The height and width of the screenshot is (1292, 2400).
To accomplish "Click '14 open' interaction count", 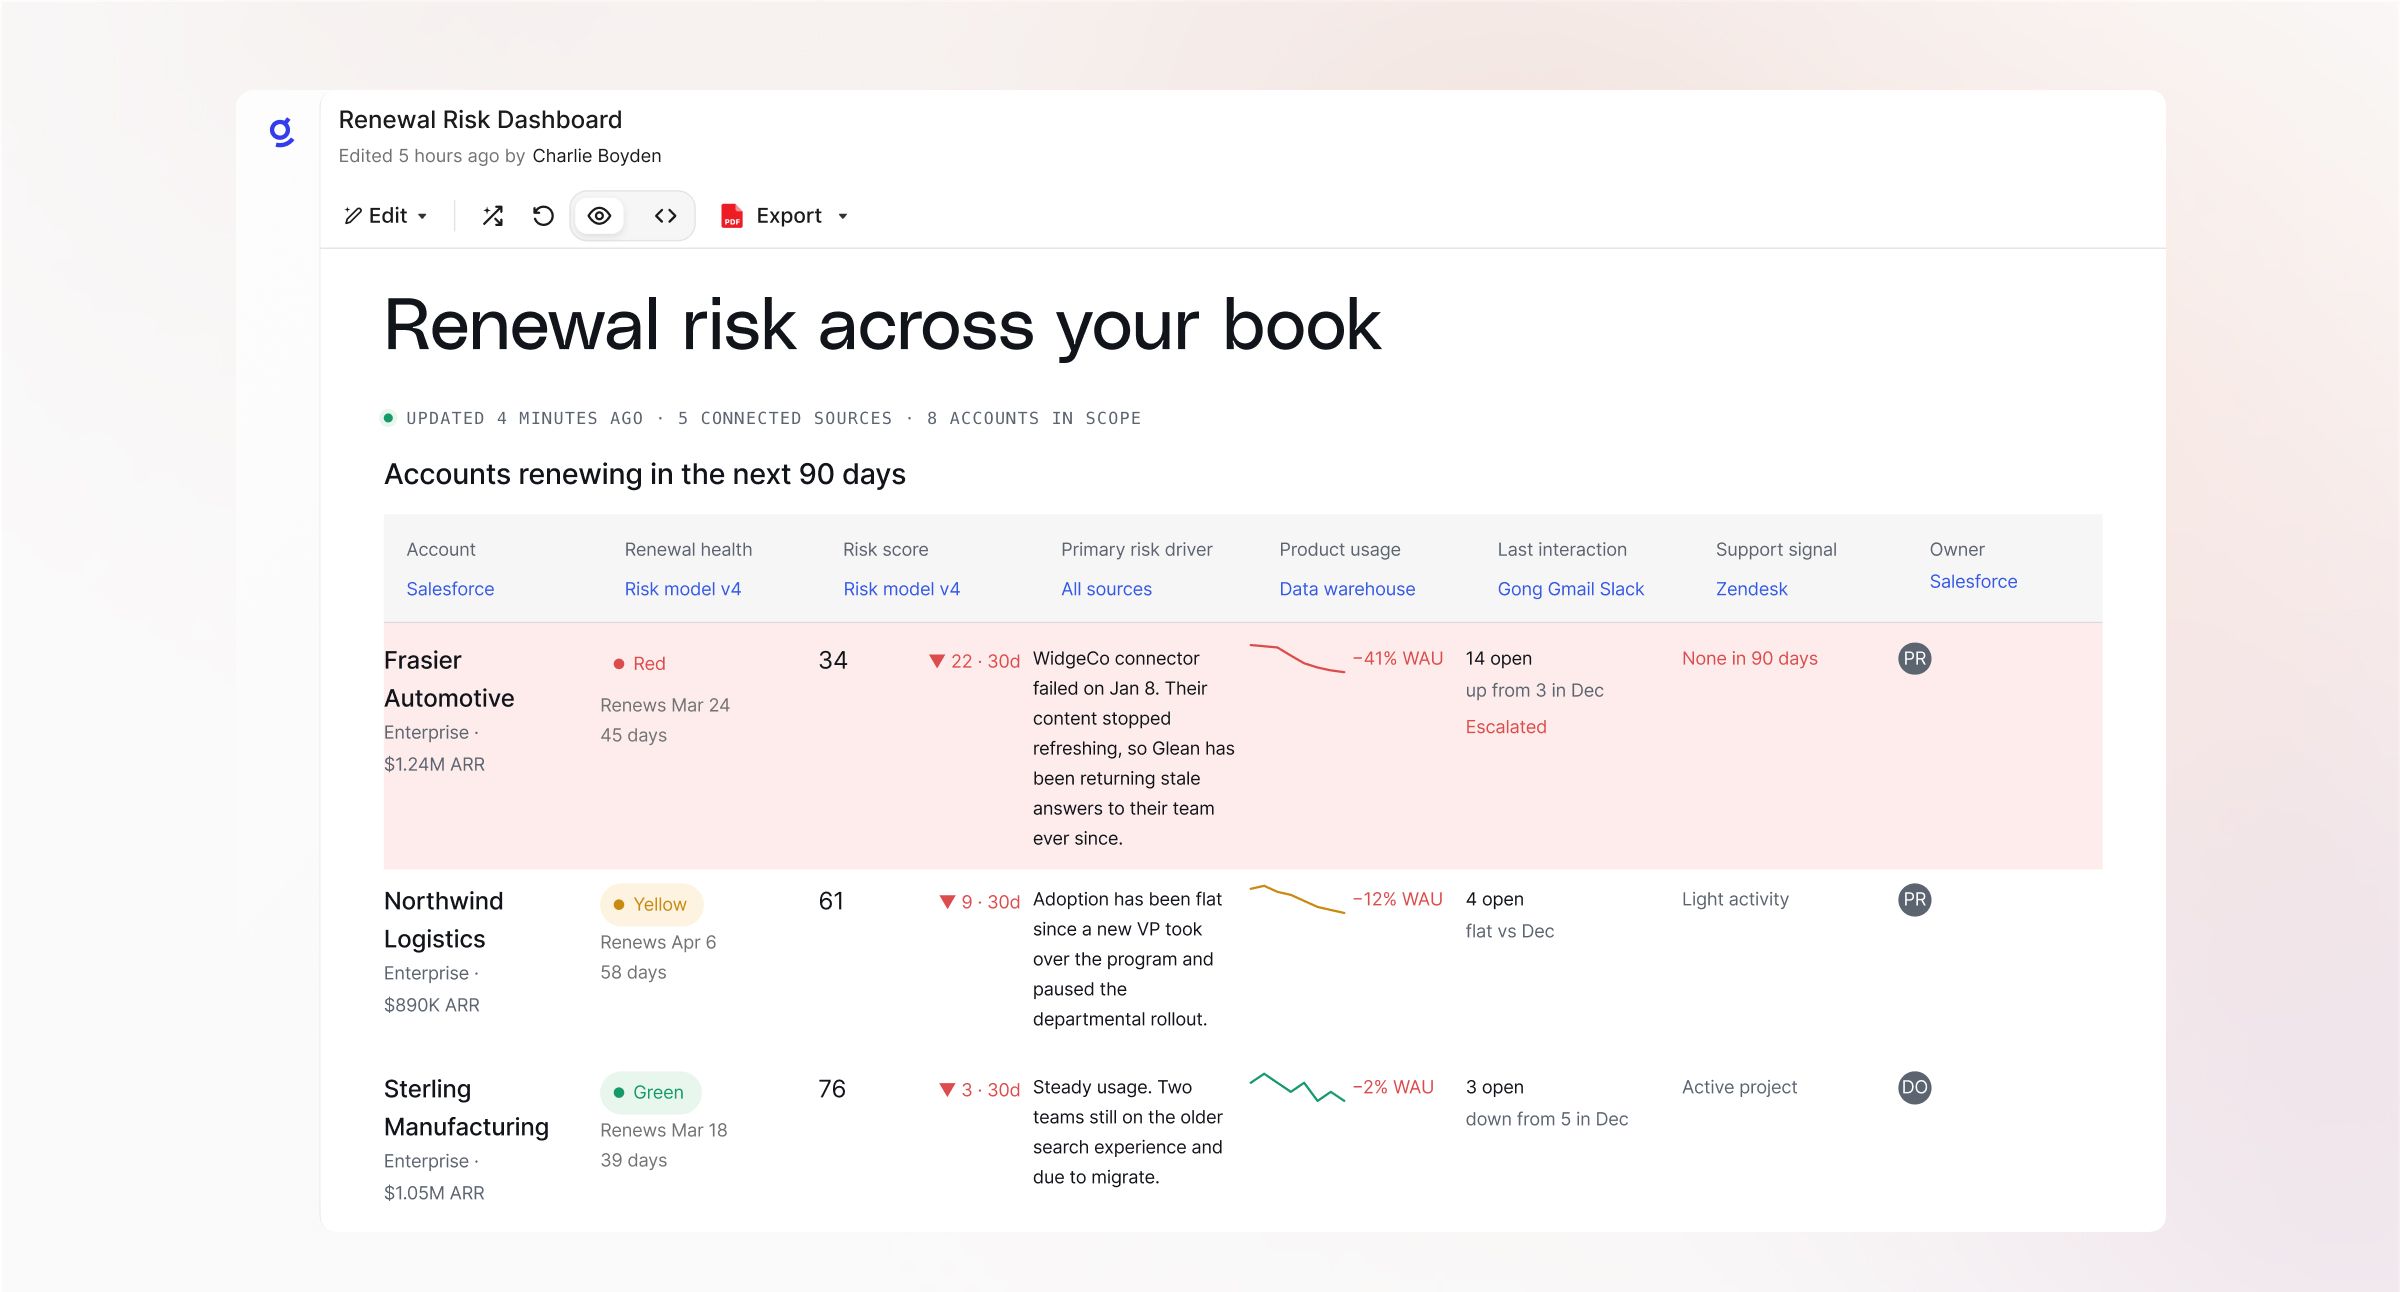I will coord(1499,658).
